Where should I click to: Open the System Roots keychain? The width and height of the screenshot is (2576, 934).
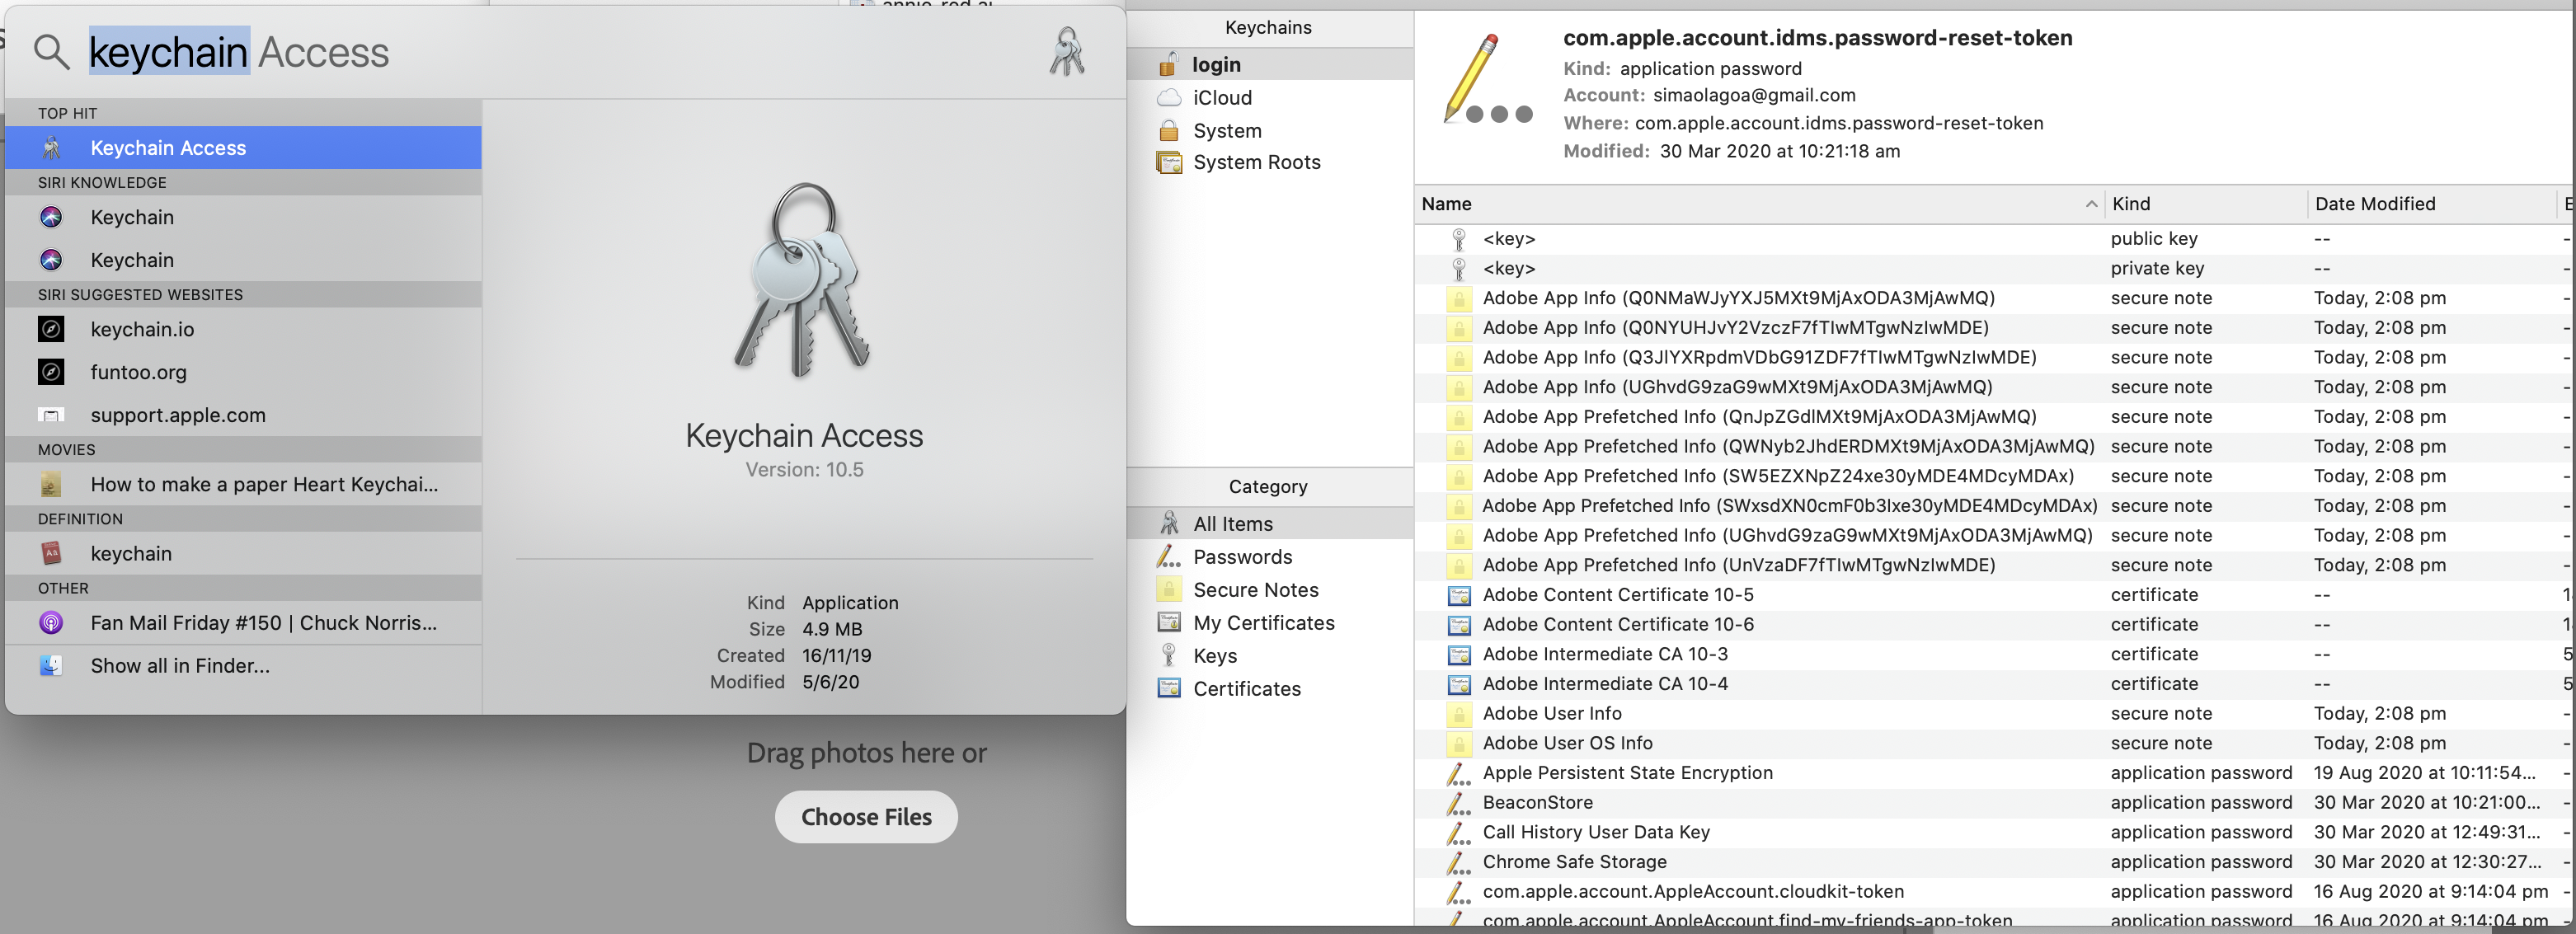point(1256,162)
